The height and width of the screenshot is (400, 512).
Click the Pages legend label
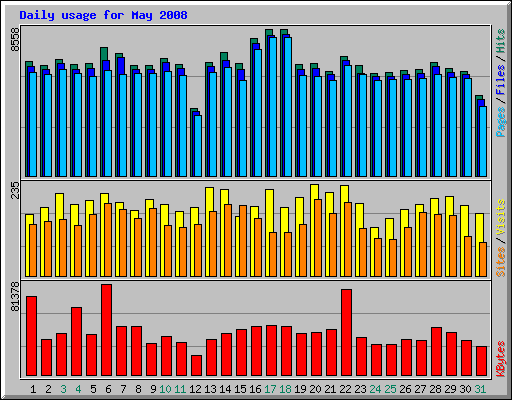point(501,122)
